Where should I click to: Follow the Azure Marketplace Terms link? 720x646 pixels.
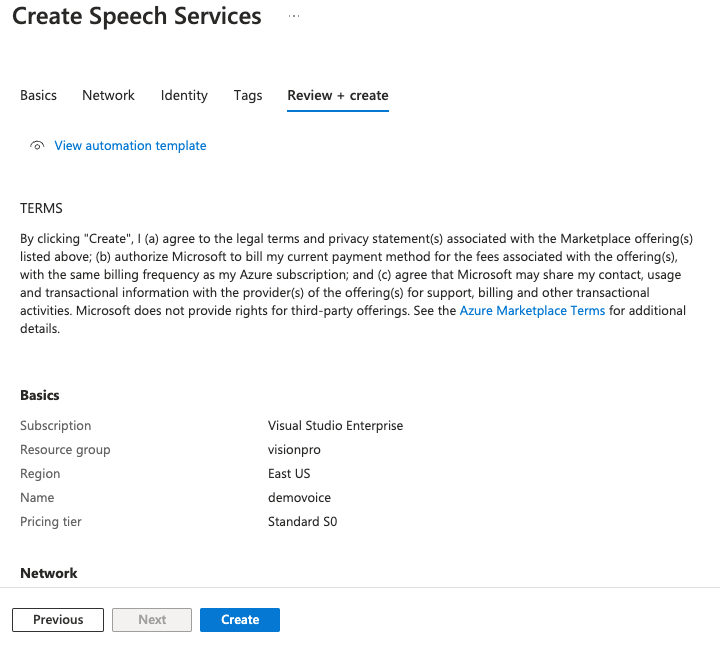coord(532,311)
